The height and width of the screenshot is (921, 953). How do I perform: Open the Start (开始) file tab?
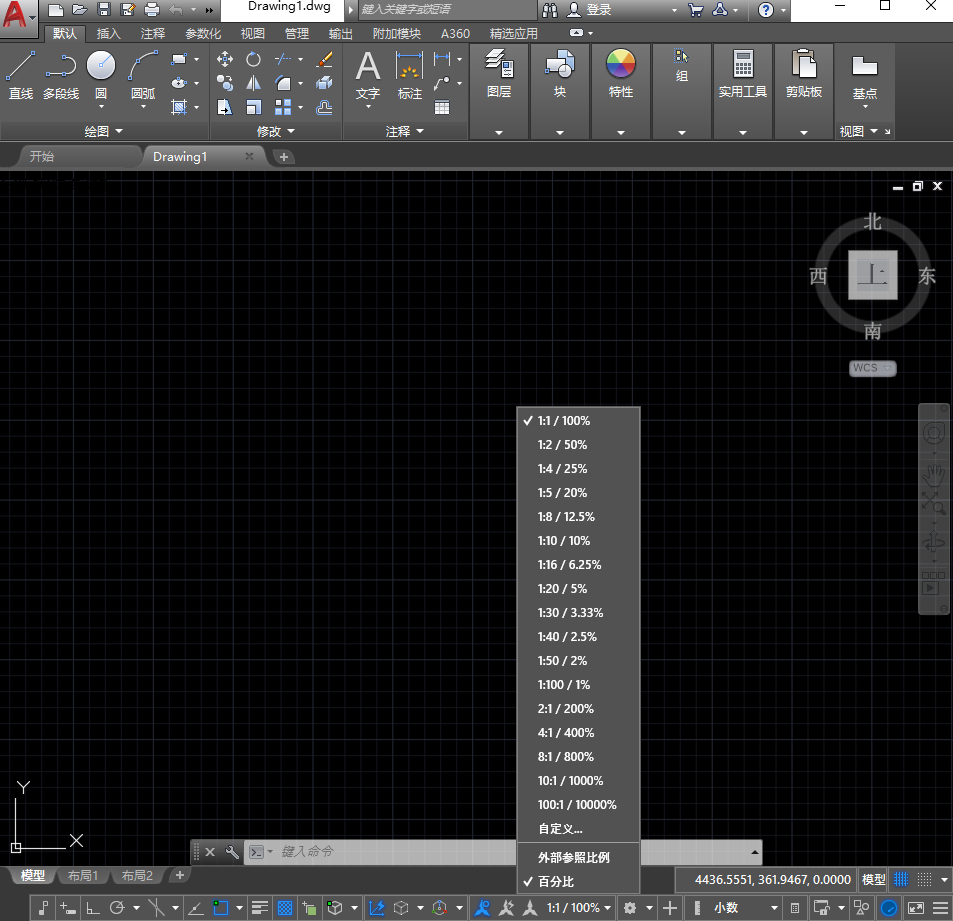pos(42,156)
